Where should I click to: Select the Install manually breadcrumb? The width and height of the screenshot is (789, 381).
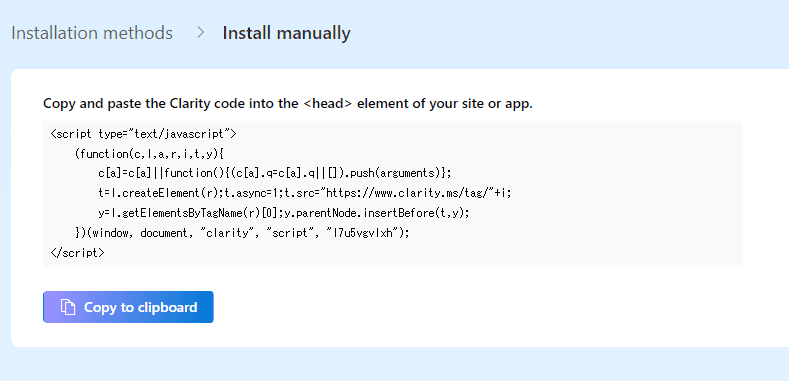(286, 33)
